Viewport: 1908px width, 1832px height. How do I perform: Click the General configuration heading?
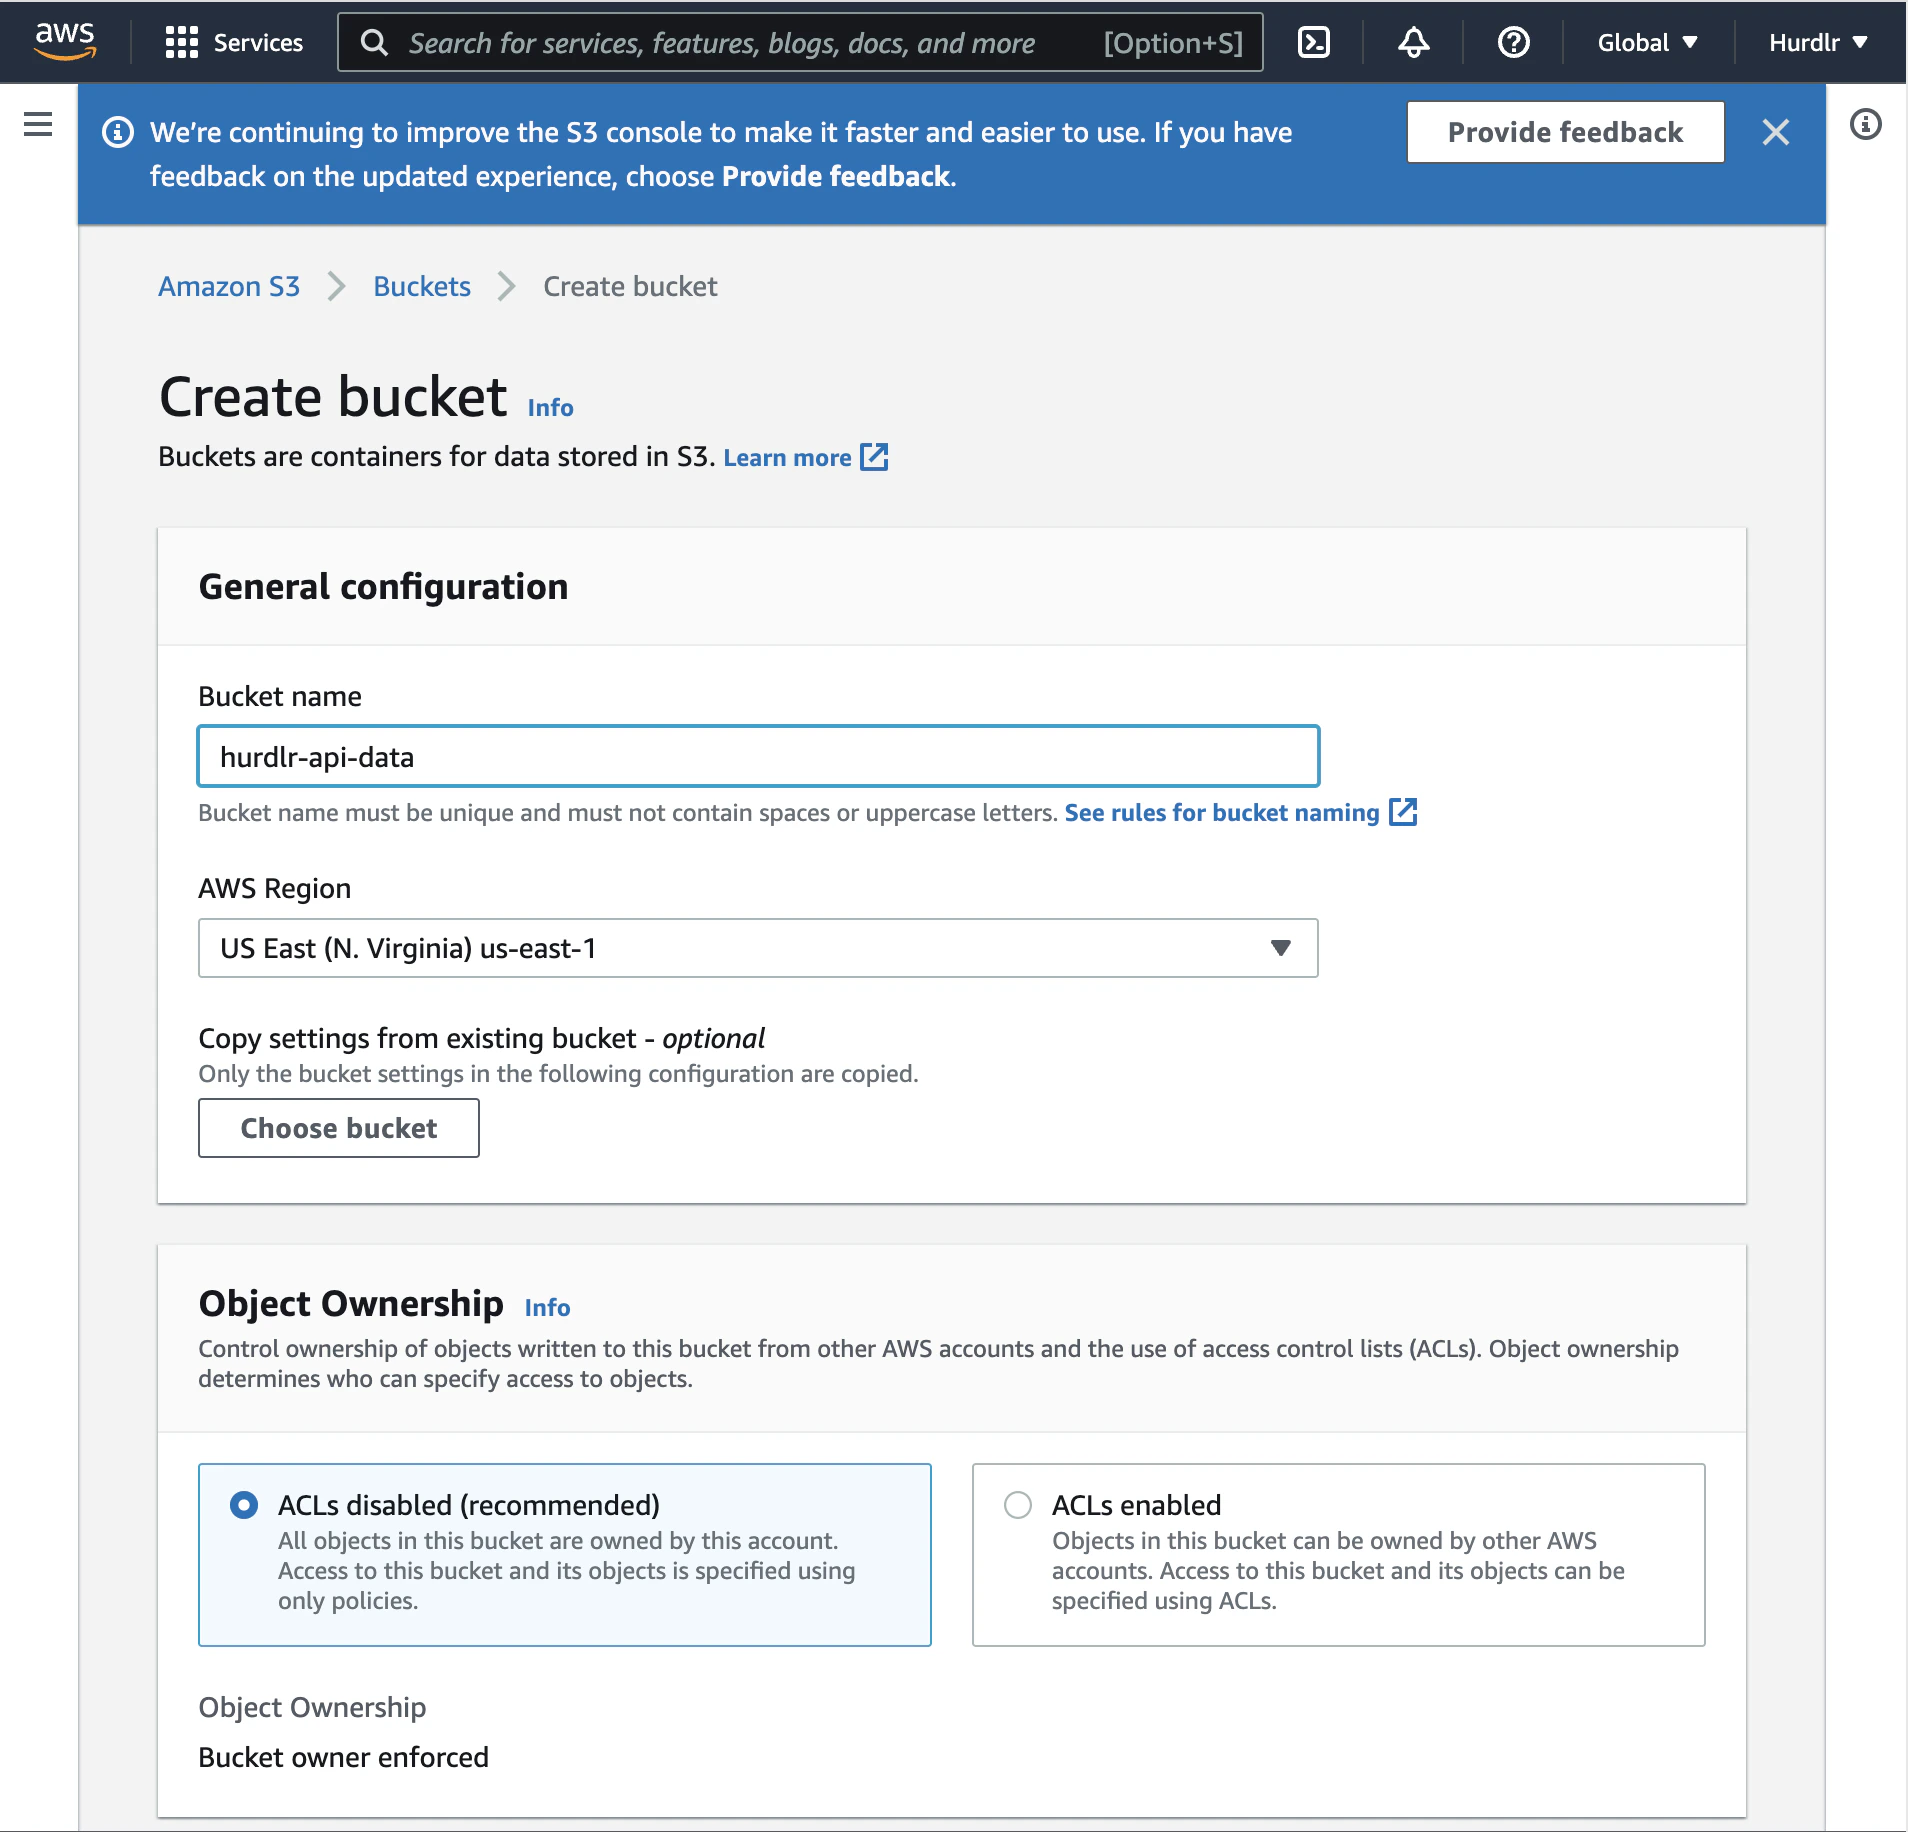383,587
